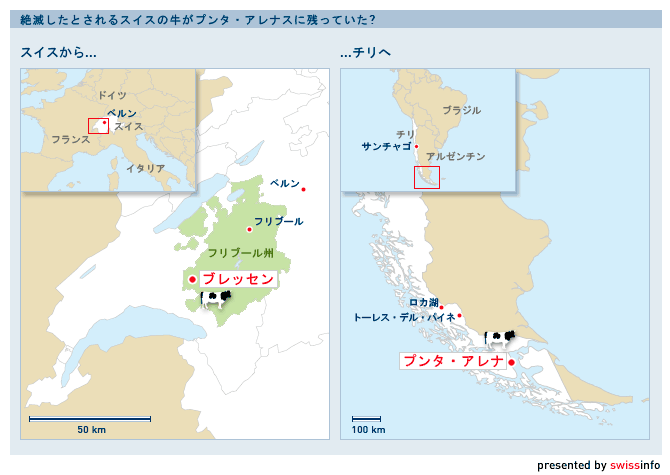Select the スイスから… heading
The width and height of the screenshot is (670, 475).
point(59,52)
